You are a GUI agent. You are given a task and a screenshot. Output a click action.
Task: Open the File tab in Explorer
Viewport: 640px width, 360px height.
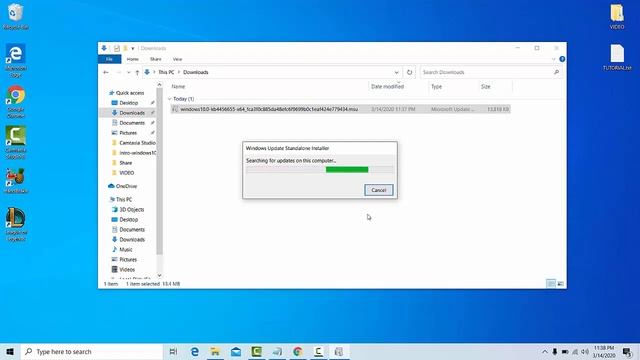(109, 59)
